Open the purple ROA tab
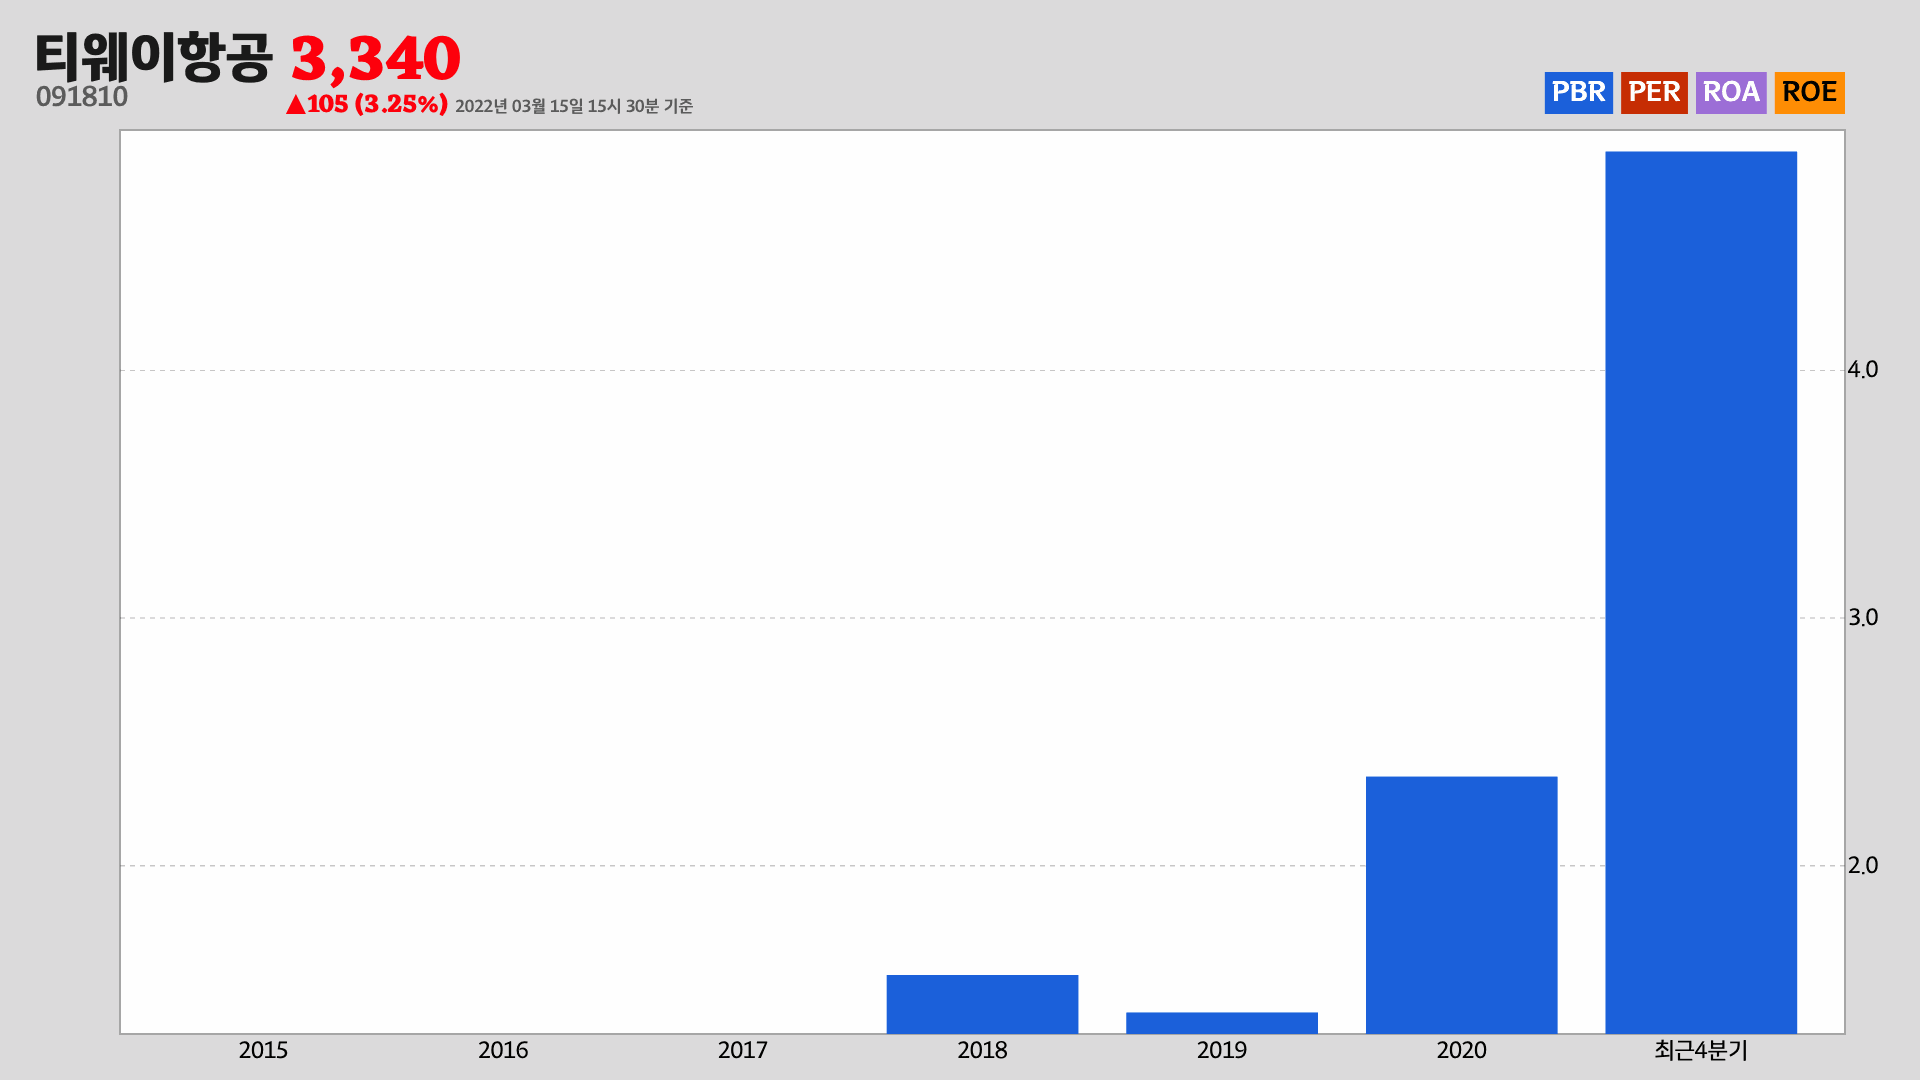Screen dimensions: 1920x1080 click(x=1731, y=92)
